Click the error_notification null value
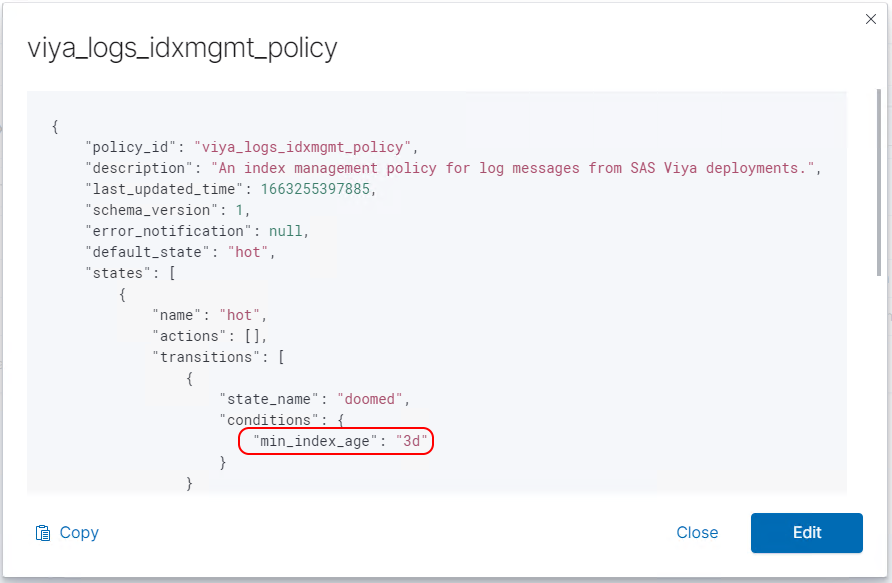Screen dimensions: 892x583 286,231
